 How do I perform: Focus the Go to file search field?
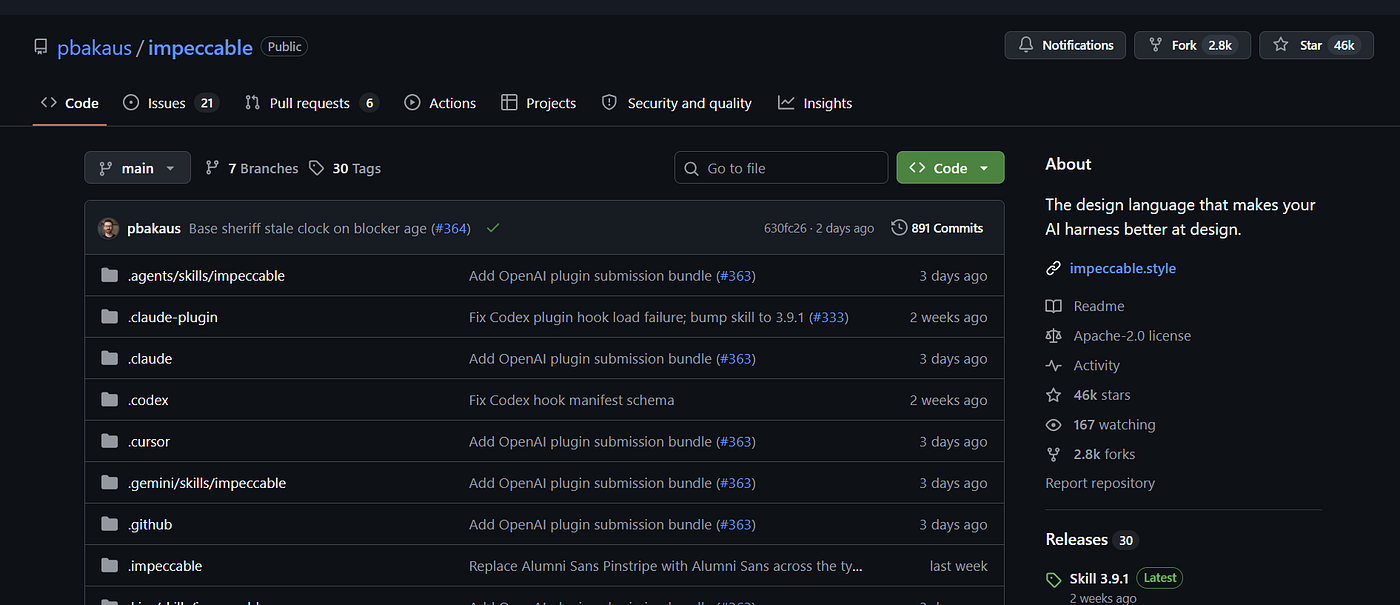781,168
